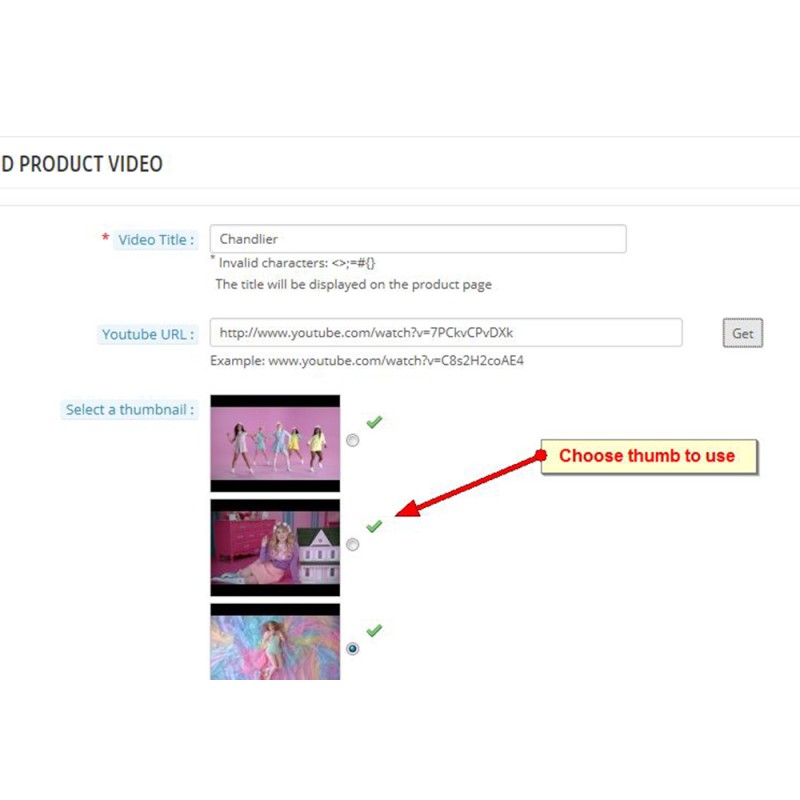Click the selected radio for pastel swirl thumbnail
This screenshot has width=800, height=800.
tap(352, 648)
